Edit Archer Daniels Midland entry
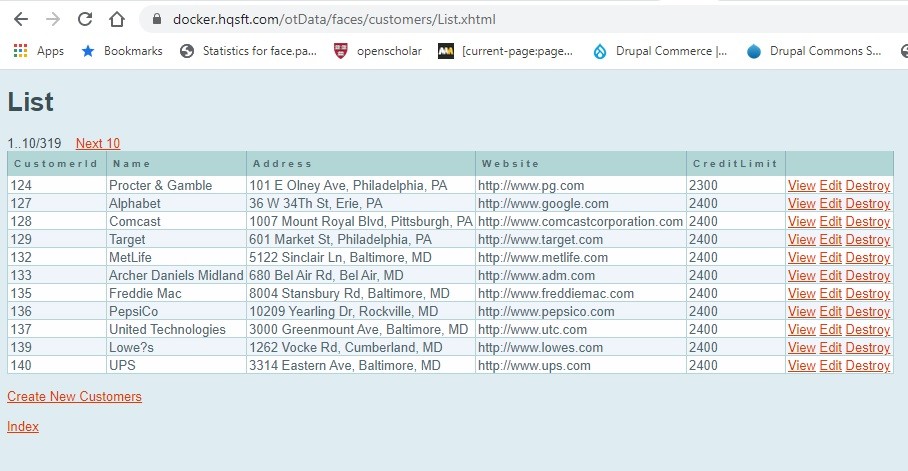This screenshot has height=471, width=908. [x=830, y=275]
